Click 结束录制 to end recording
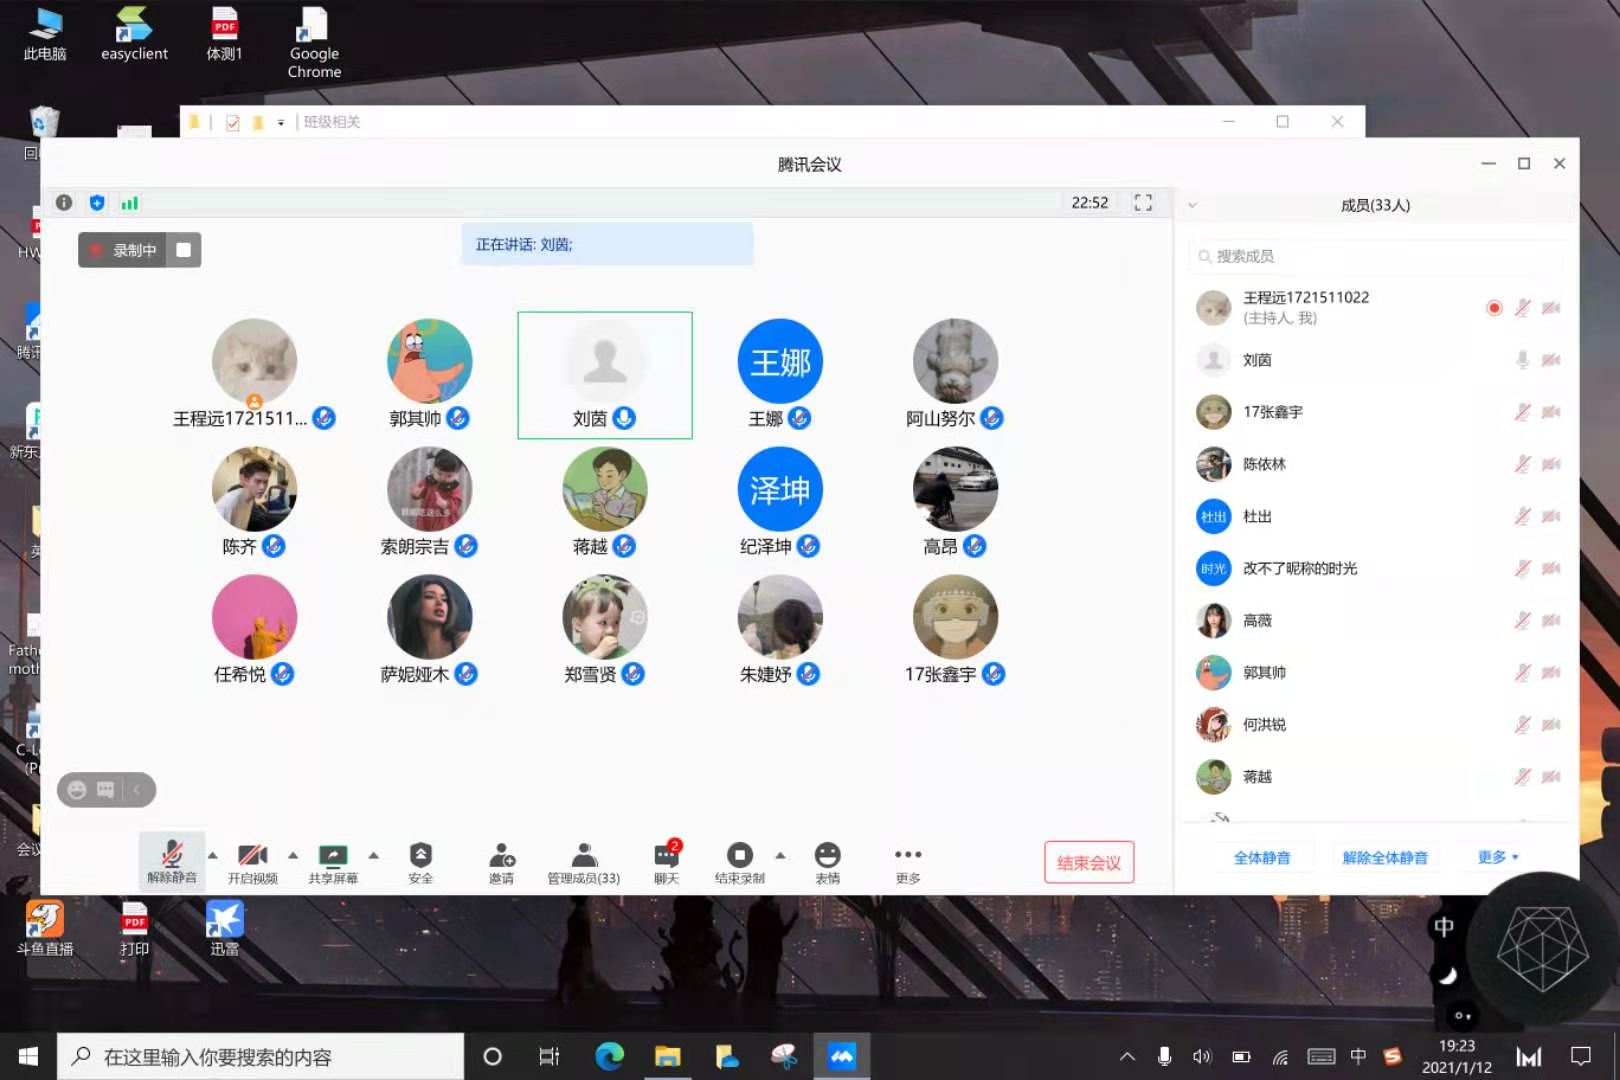 click(x=739, y=863)
